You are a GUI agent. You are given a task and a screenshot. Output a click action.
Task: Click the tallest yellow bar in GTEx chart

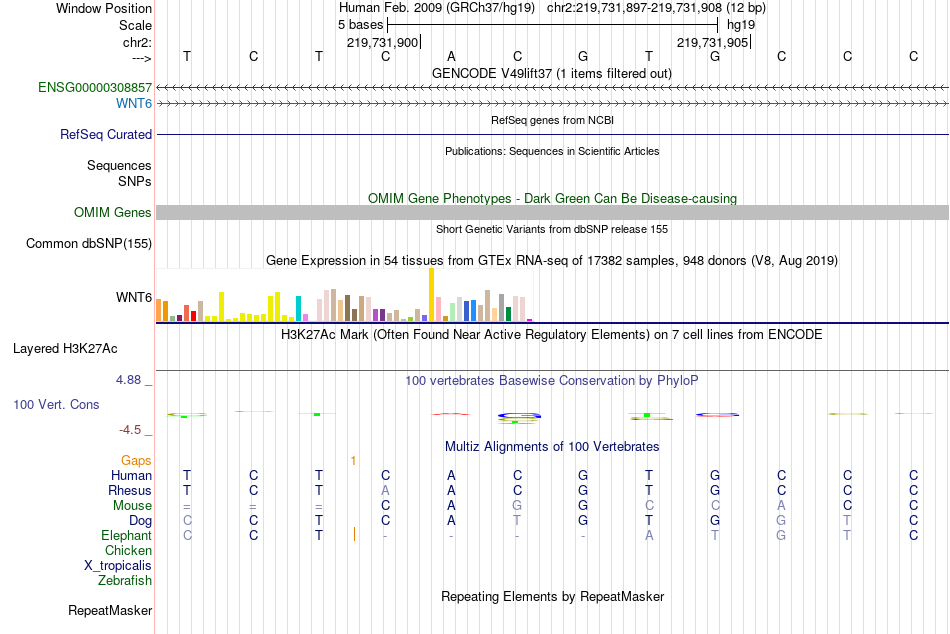431,295
